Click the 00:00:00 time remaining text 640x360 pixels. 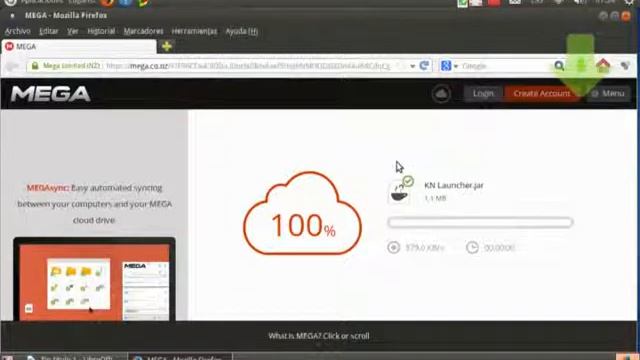499,248
